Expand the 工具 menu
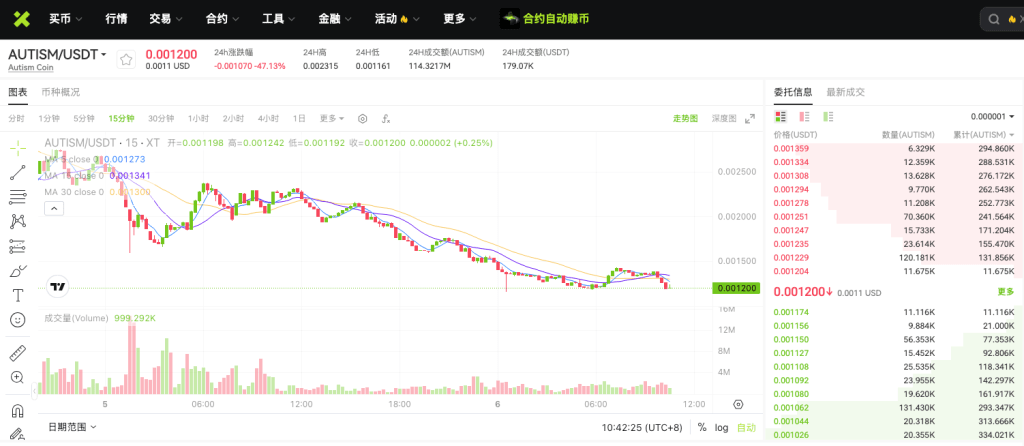The image size is (1024, 446). [x=279, y=19]
